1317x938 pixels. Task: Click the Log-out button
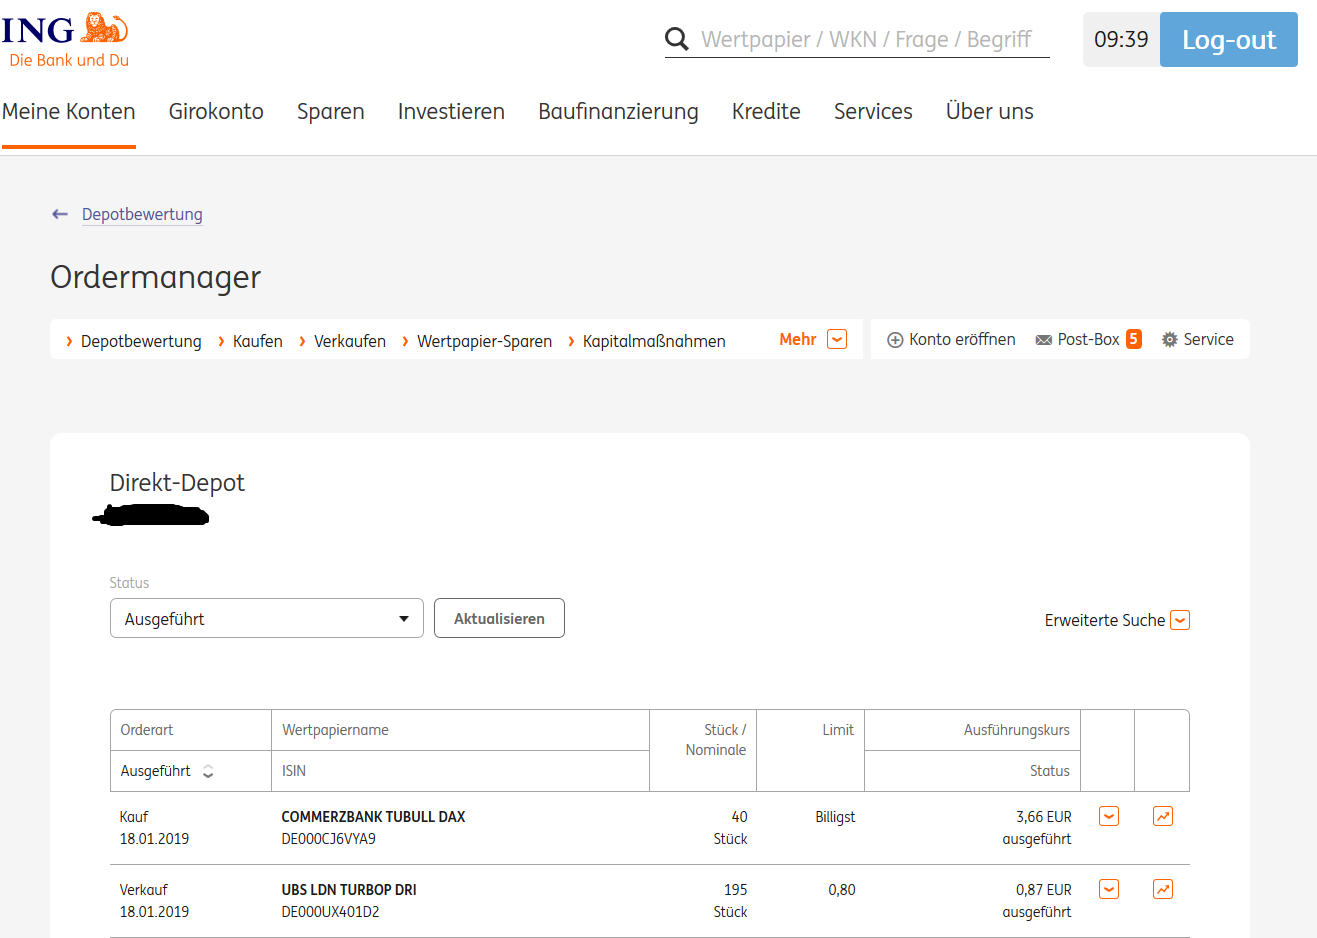click(1228, 40)
